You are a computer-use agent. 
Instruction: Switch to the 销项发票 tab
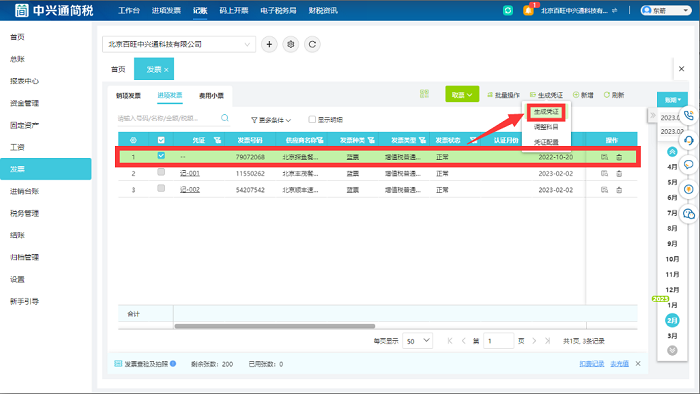coord(128,95)
